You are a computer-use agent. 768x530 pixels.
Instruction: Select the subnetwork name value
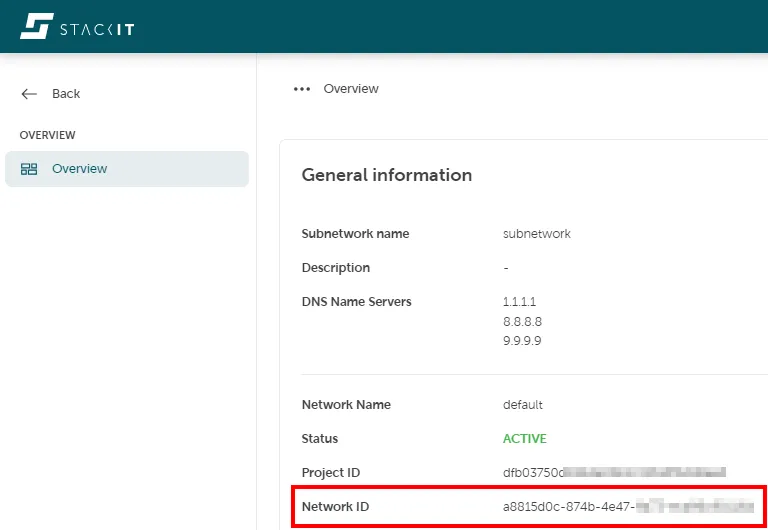pyautogui.click(x=536, y=234)
